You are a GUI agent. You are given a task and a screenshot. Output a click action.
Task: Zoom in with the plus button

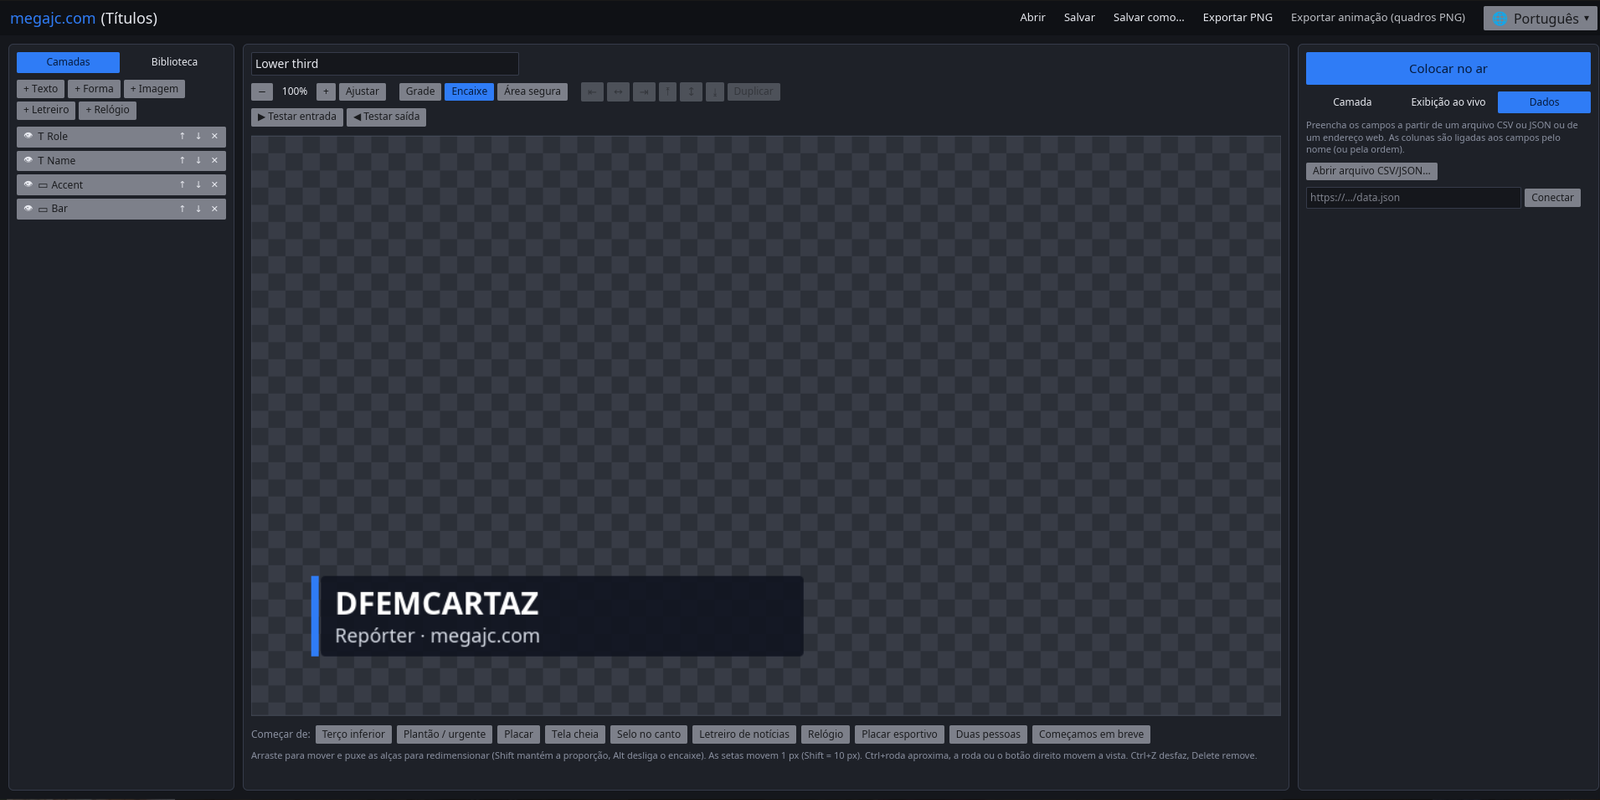click(x=325, y=92)
